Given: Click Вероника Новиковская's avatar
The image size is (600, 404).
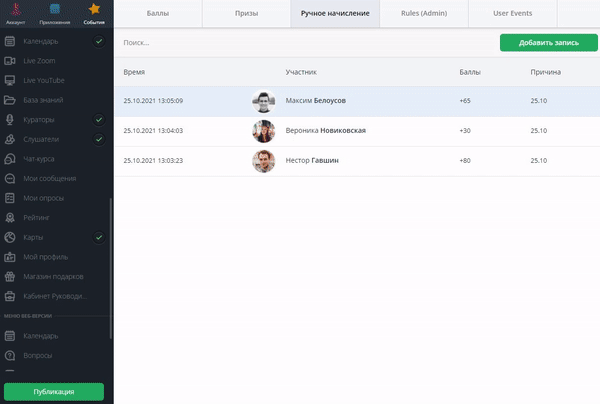Looking at the screenshot, I should click(264, 131).
